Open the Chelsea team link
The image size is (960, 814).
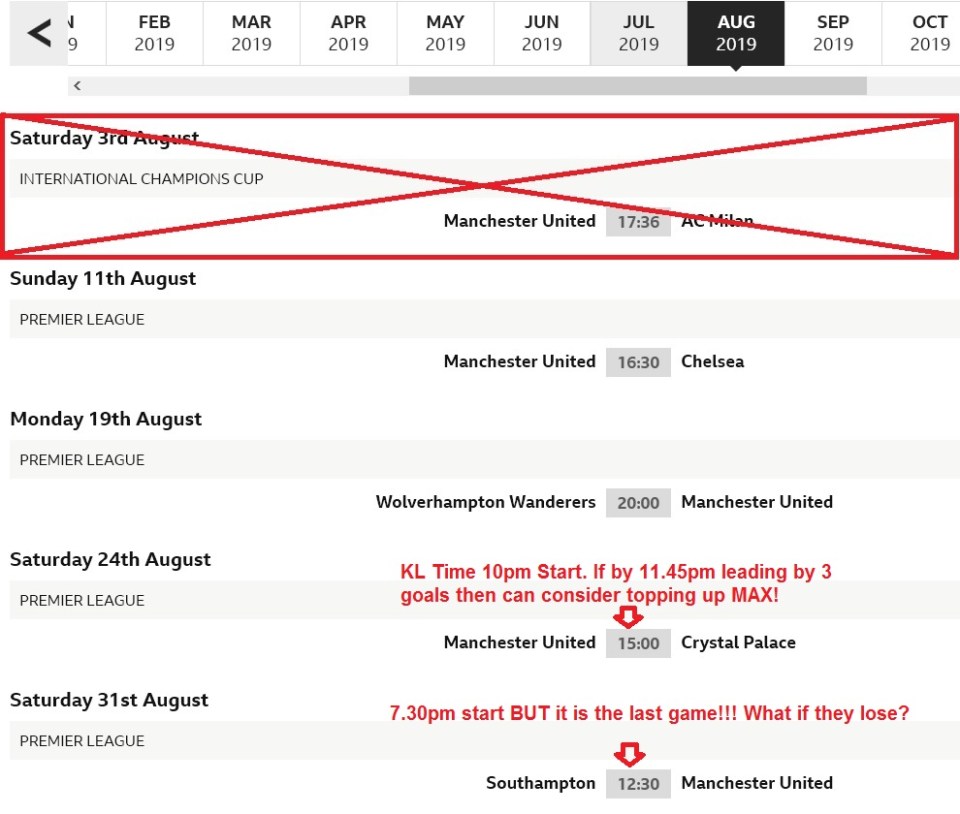[x=712, y=361]
